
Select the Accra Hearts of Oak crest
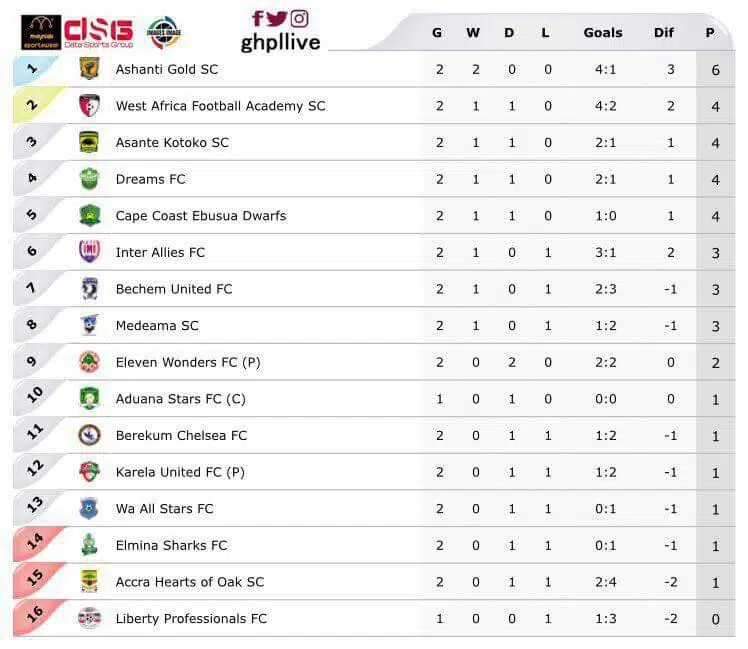pos(89,581)
